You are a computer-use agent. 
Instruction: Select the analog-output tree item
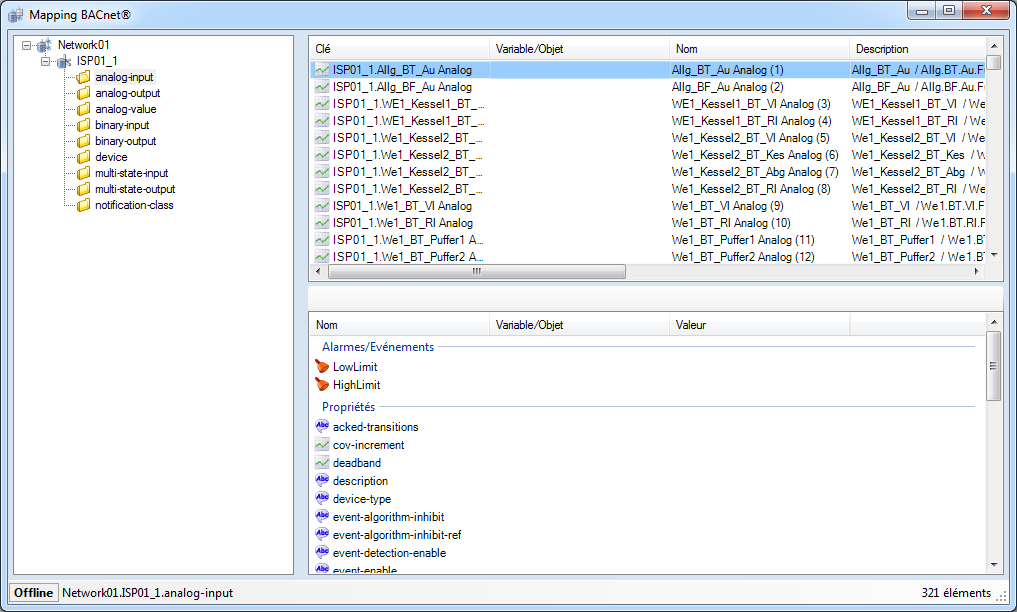tap(128, 93)
